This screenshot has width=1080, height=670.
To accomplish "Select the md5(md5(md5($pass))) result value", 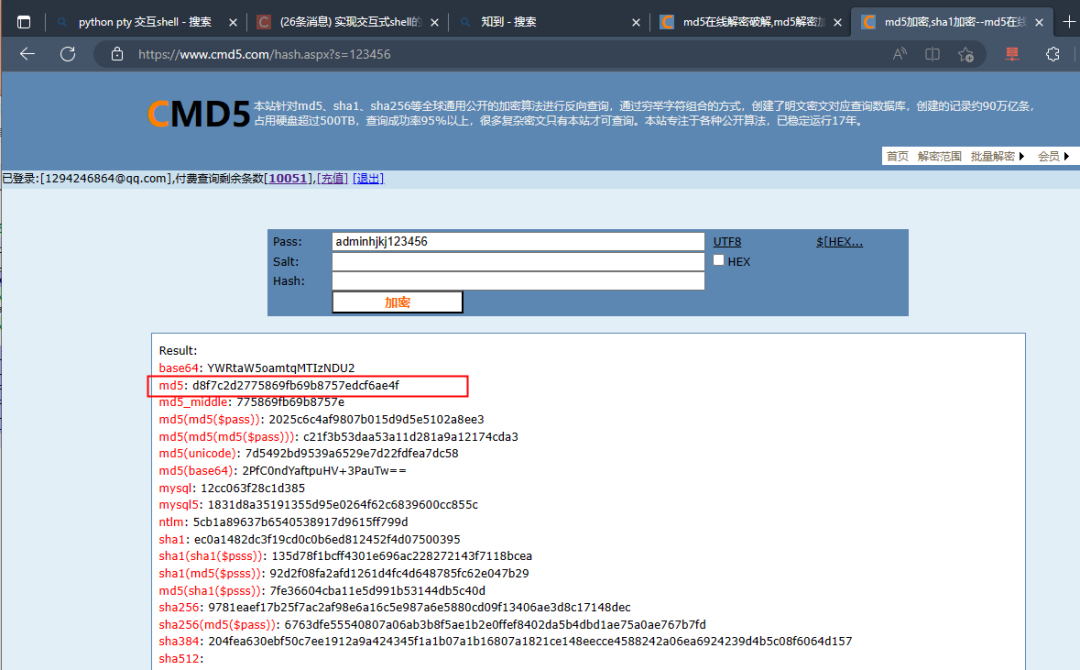I will [411, 437].
